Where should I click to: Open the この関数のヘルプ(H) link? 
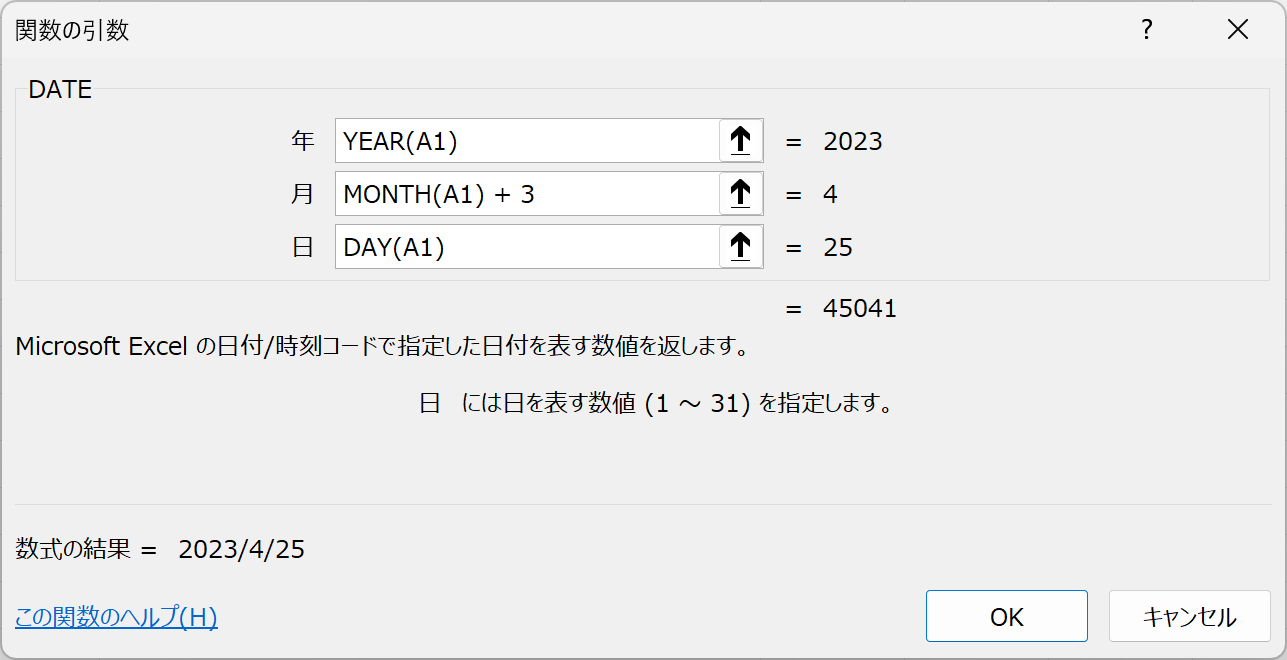point(116,617)
